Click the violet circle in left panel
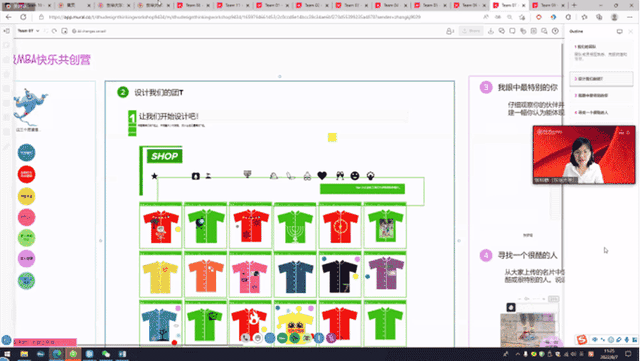 27,258
